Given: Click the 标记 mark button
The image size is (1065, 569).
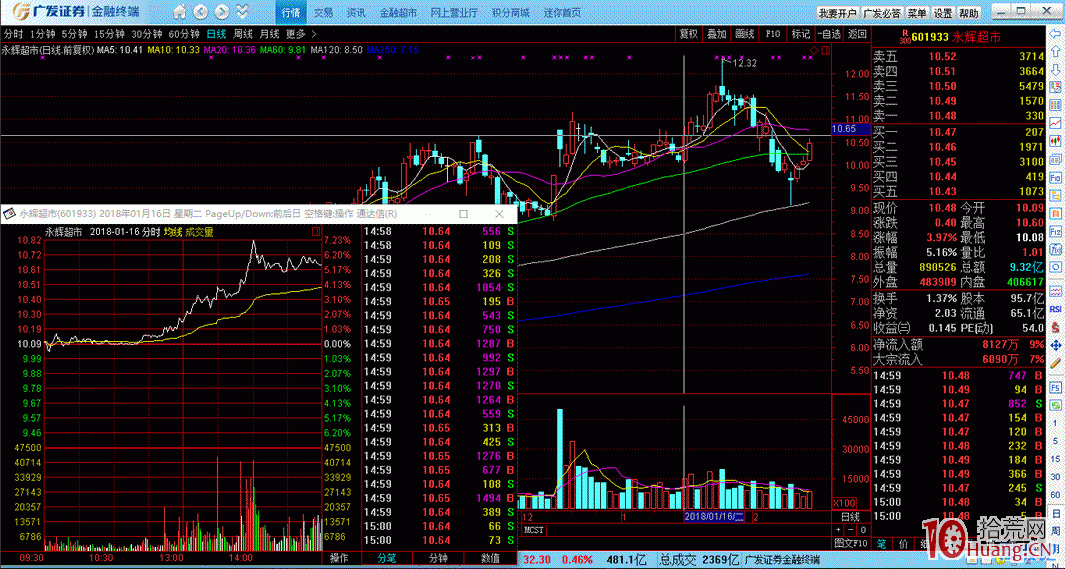Looking at the screenshot, I should 800,33.
